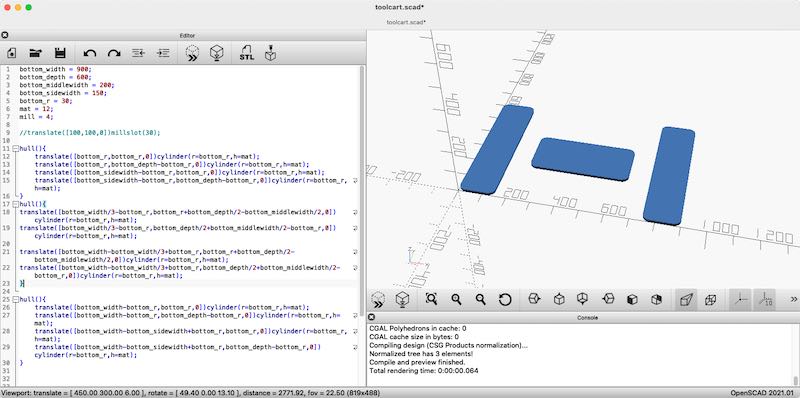Collapse the hull block at line 11
The image size is (800, 398).
tap(15, 148)
